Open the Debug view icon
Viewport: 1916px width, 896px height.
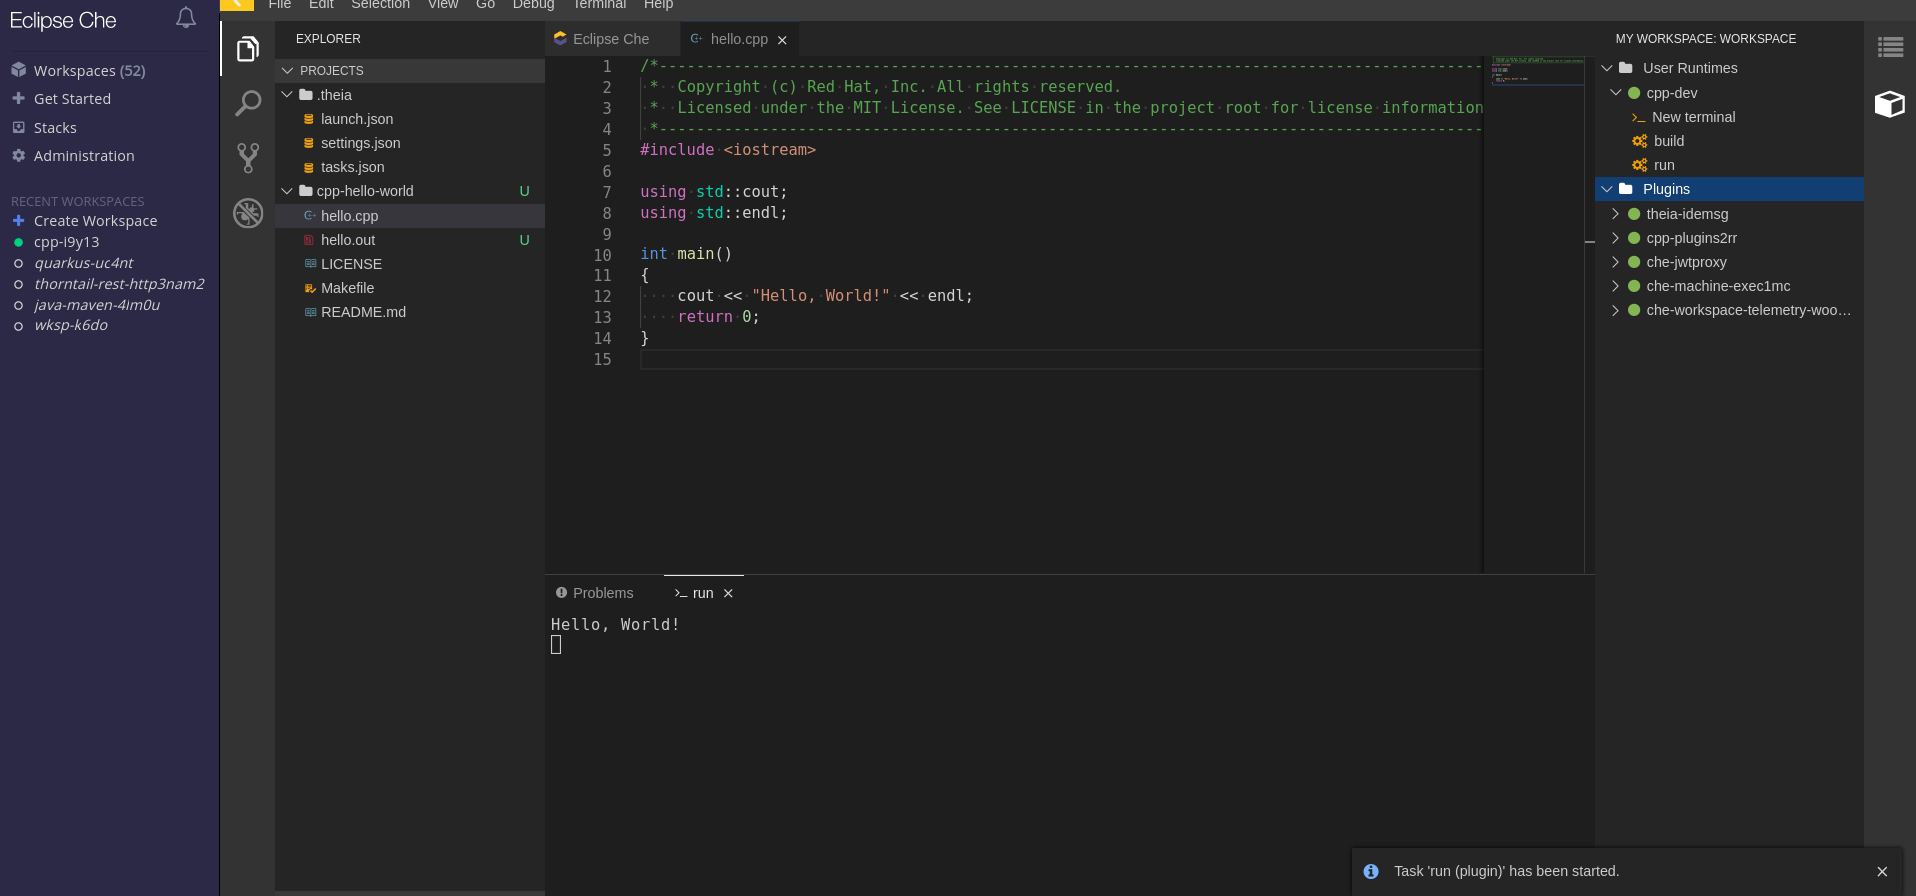(x=247, y=213)
